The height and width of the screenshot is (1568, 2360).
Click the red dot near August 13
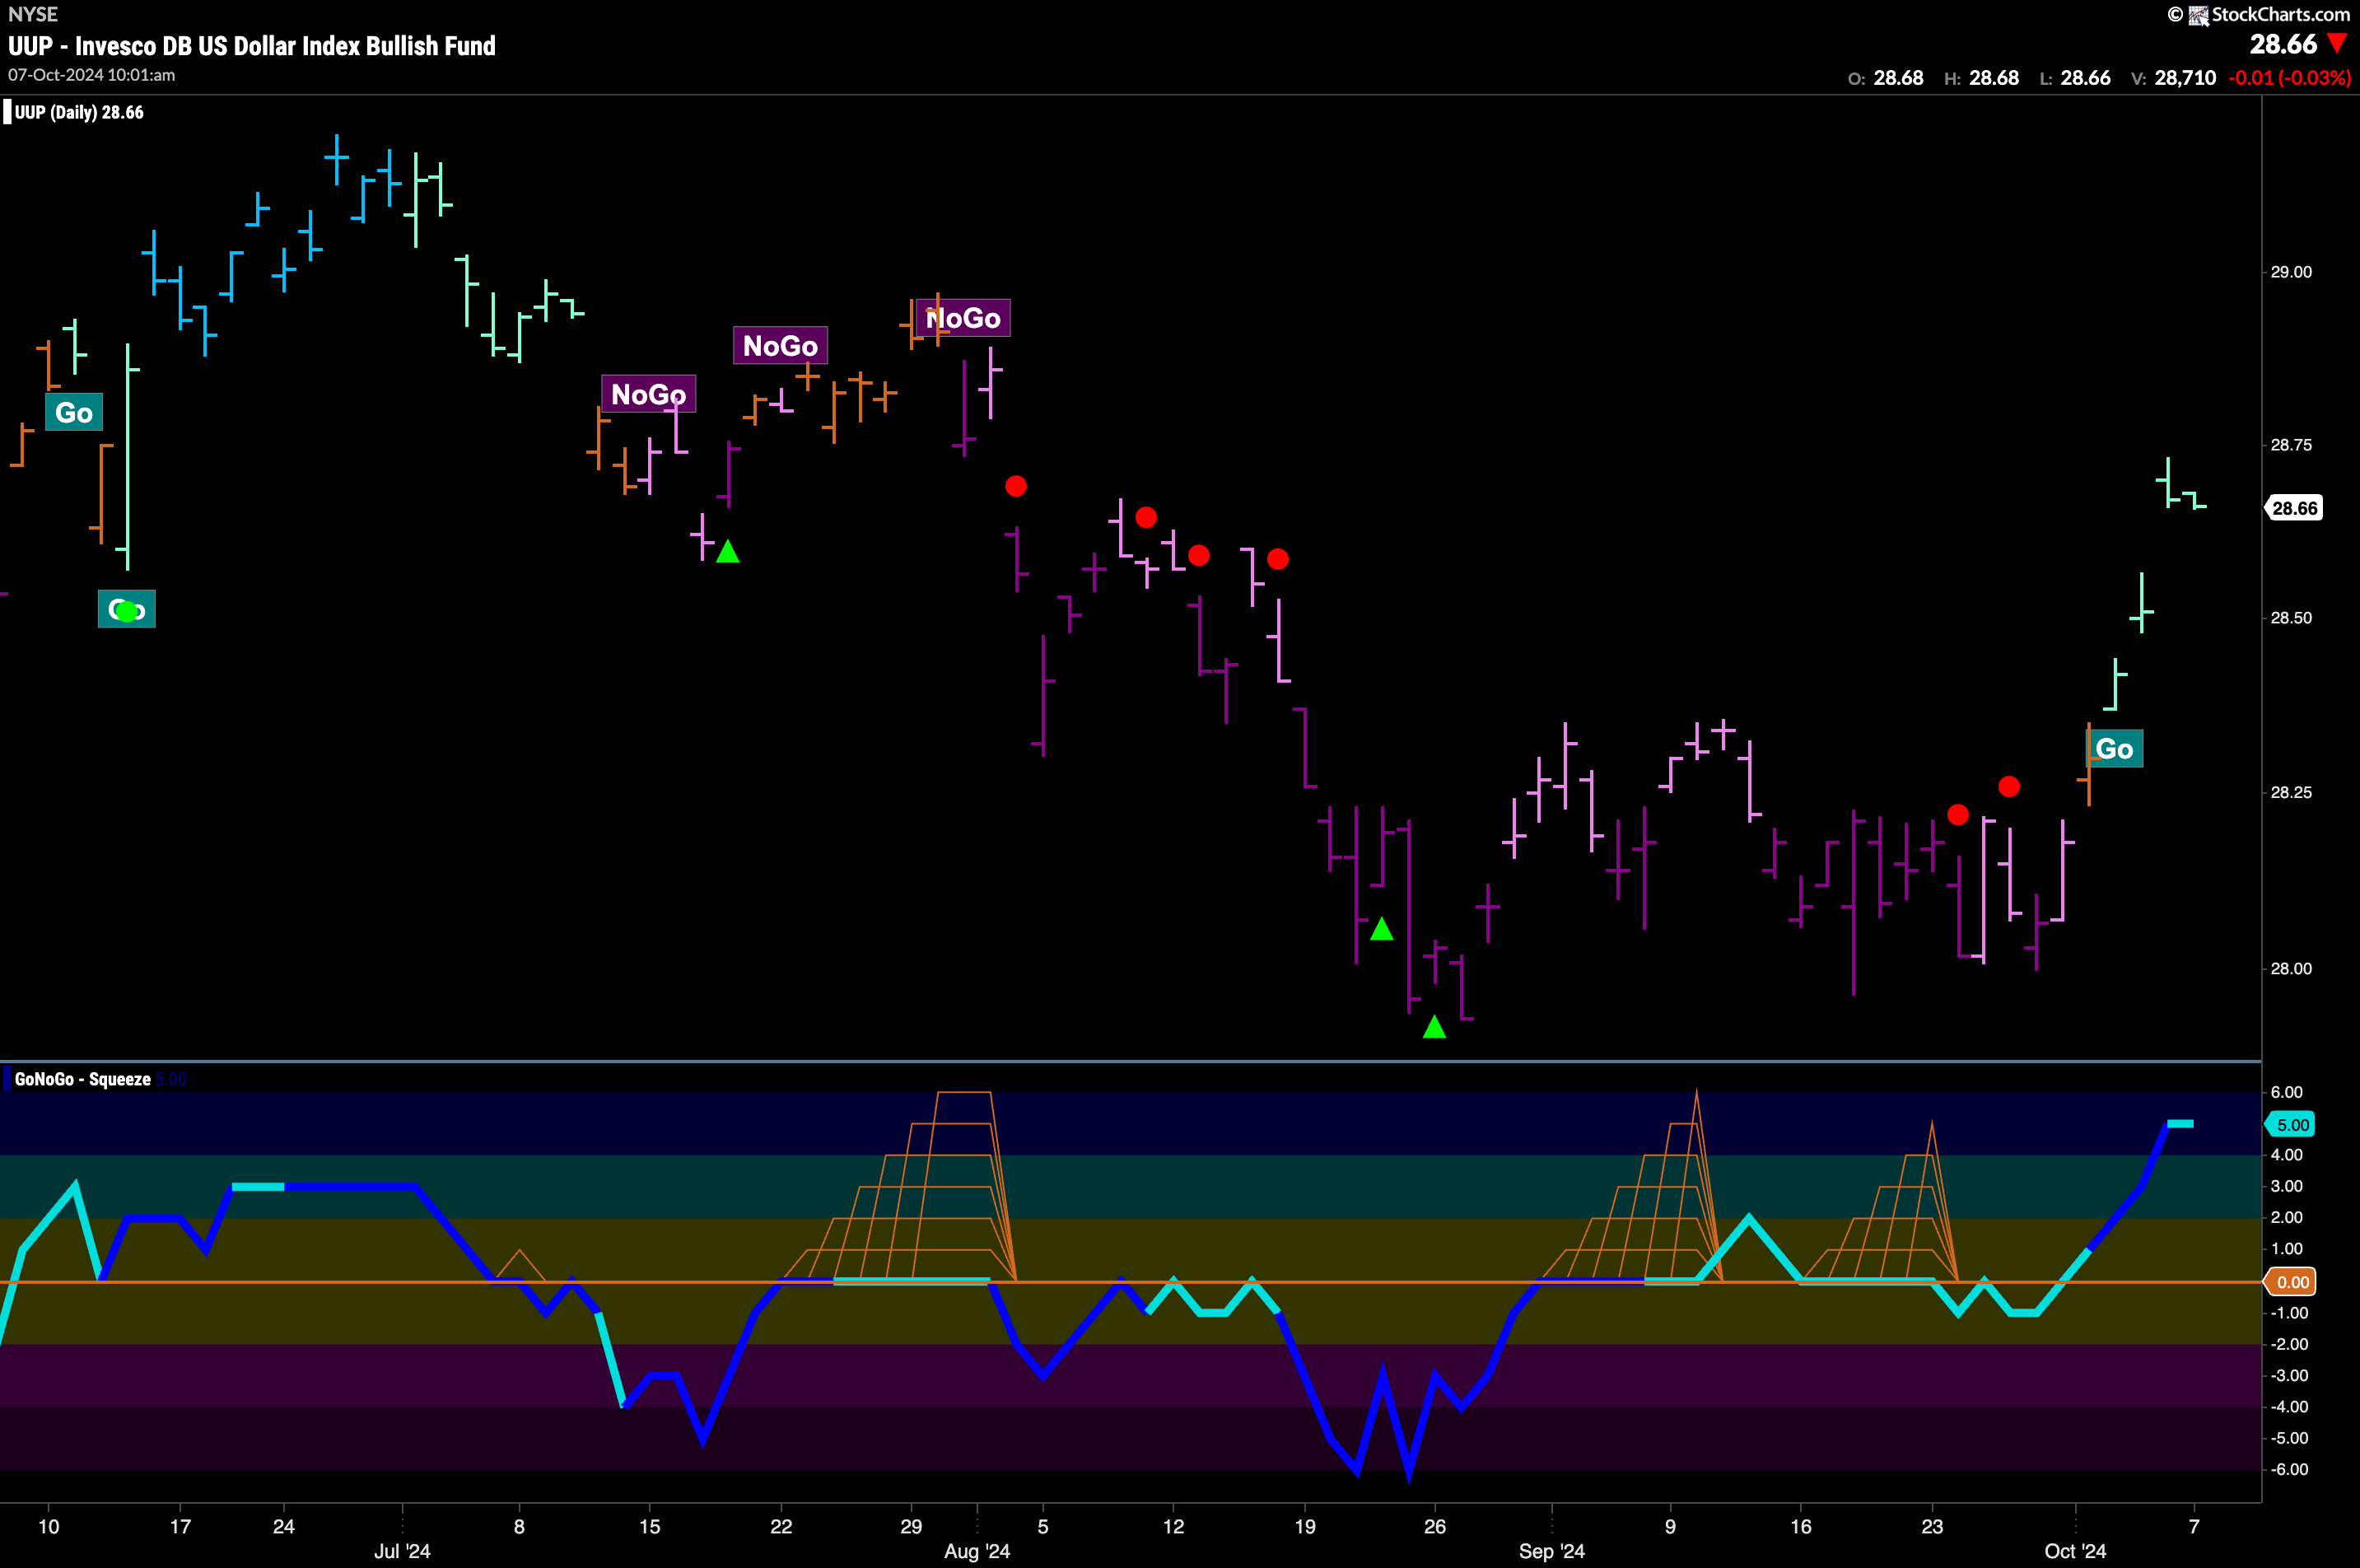tap(1199, 555)
